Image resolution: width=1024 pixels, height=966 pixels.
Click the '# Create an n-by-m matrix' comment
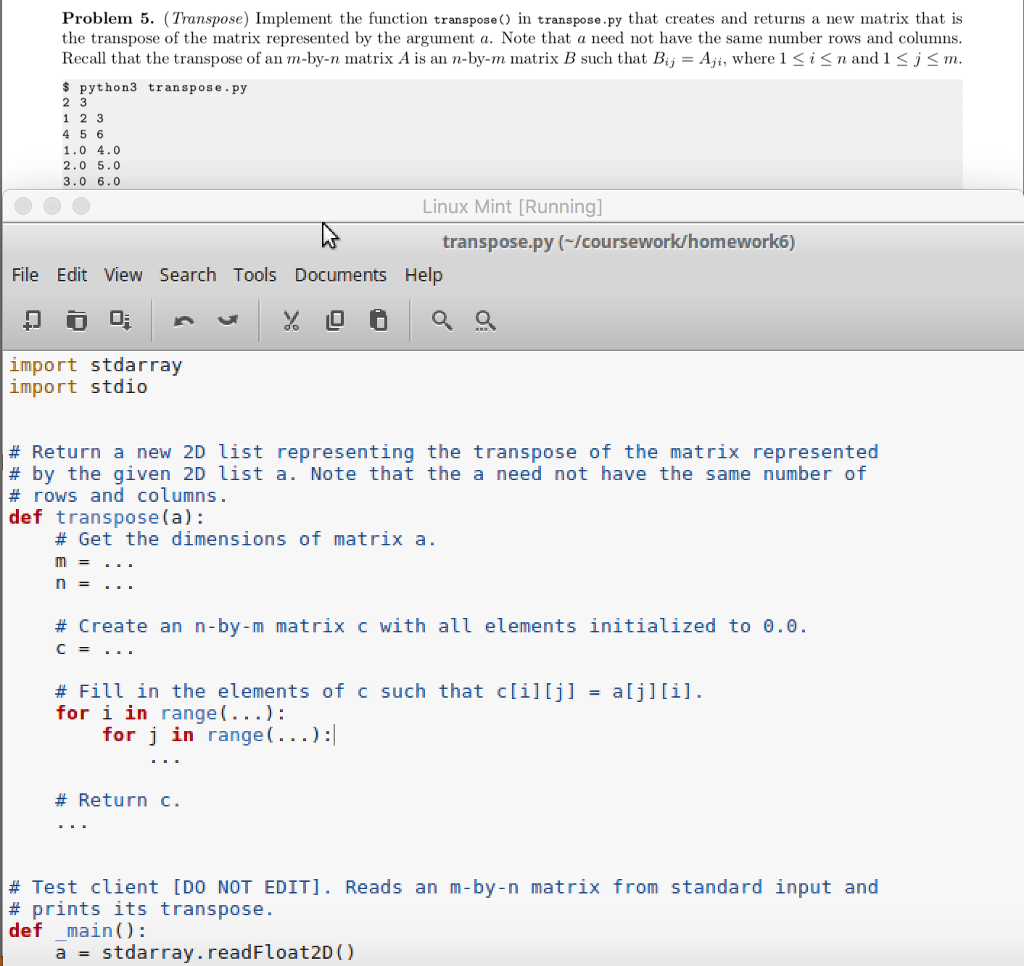pos(431,626)
